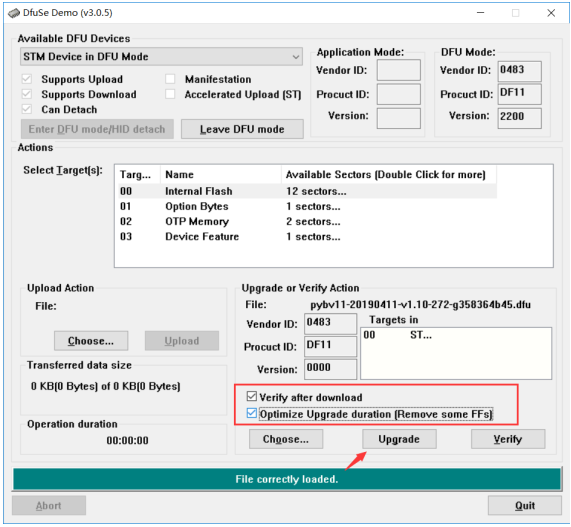571x527 pixels.
Task: Click the DFU Mode Vendor ID field
Action: click(520, 71)
